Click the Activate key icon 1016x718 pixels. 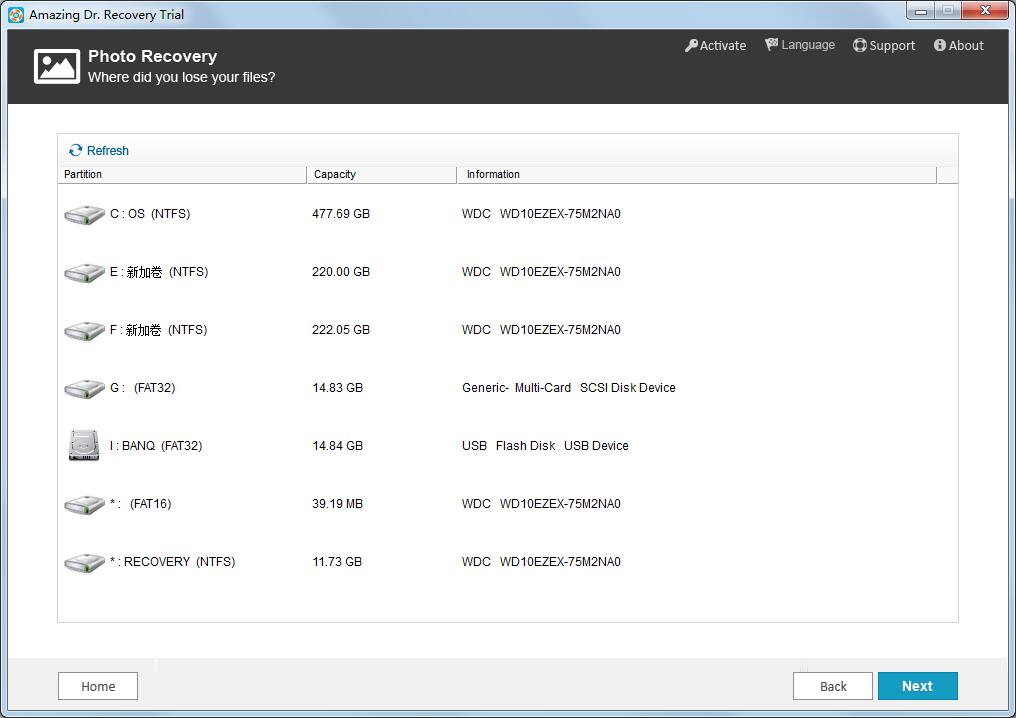691,45
